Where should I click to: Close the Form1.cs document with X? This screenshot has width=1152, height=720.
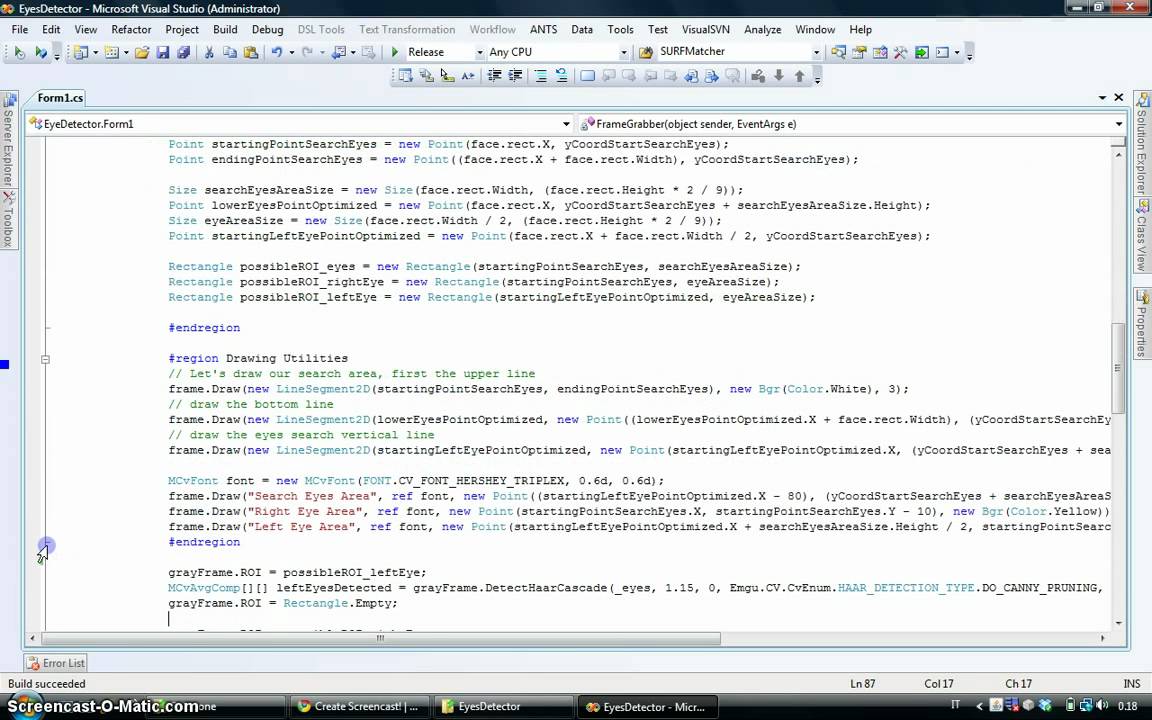pyautogui.click(x=1118, y=97)
